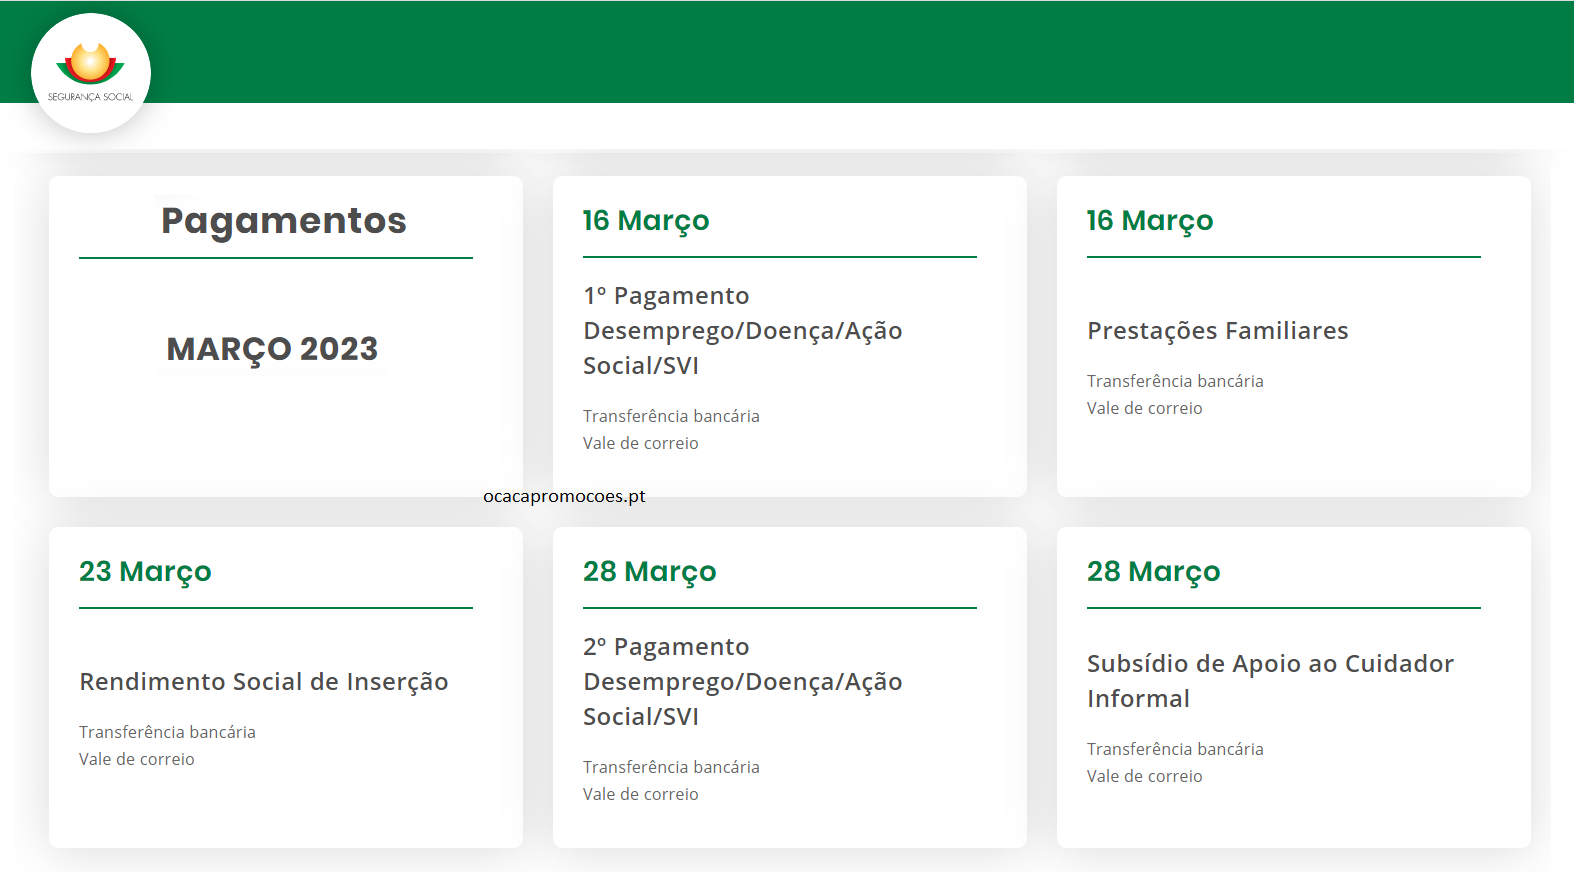Select Rendimento Social de Inserção title

[263, 682]
